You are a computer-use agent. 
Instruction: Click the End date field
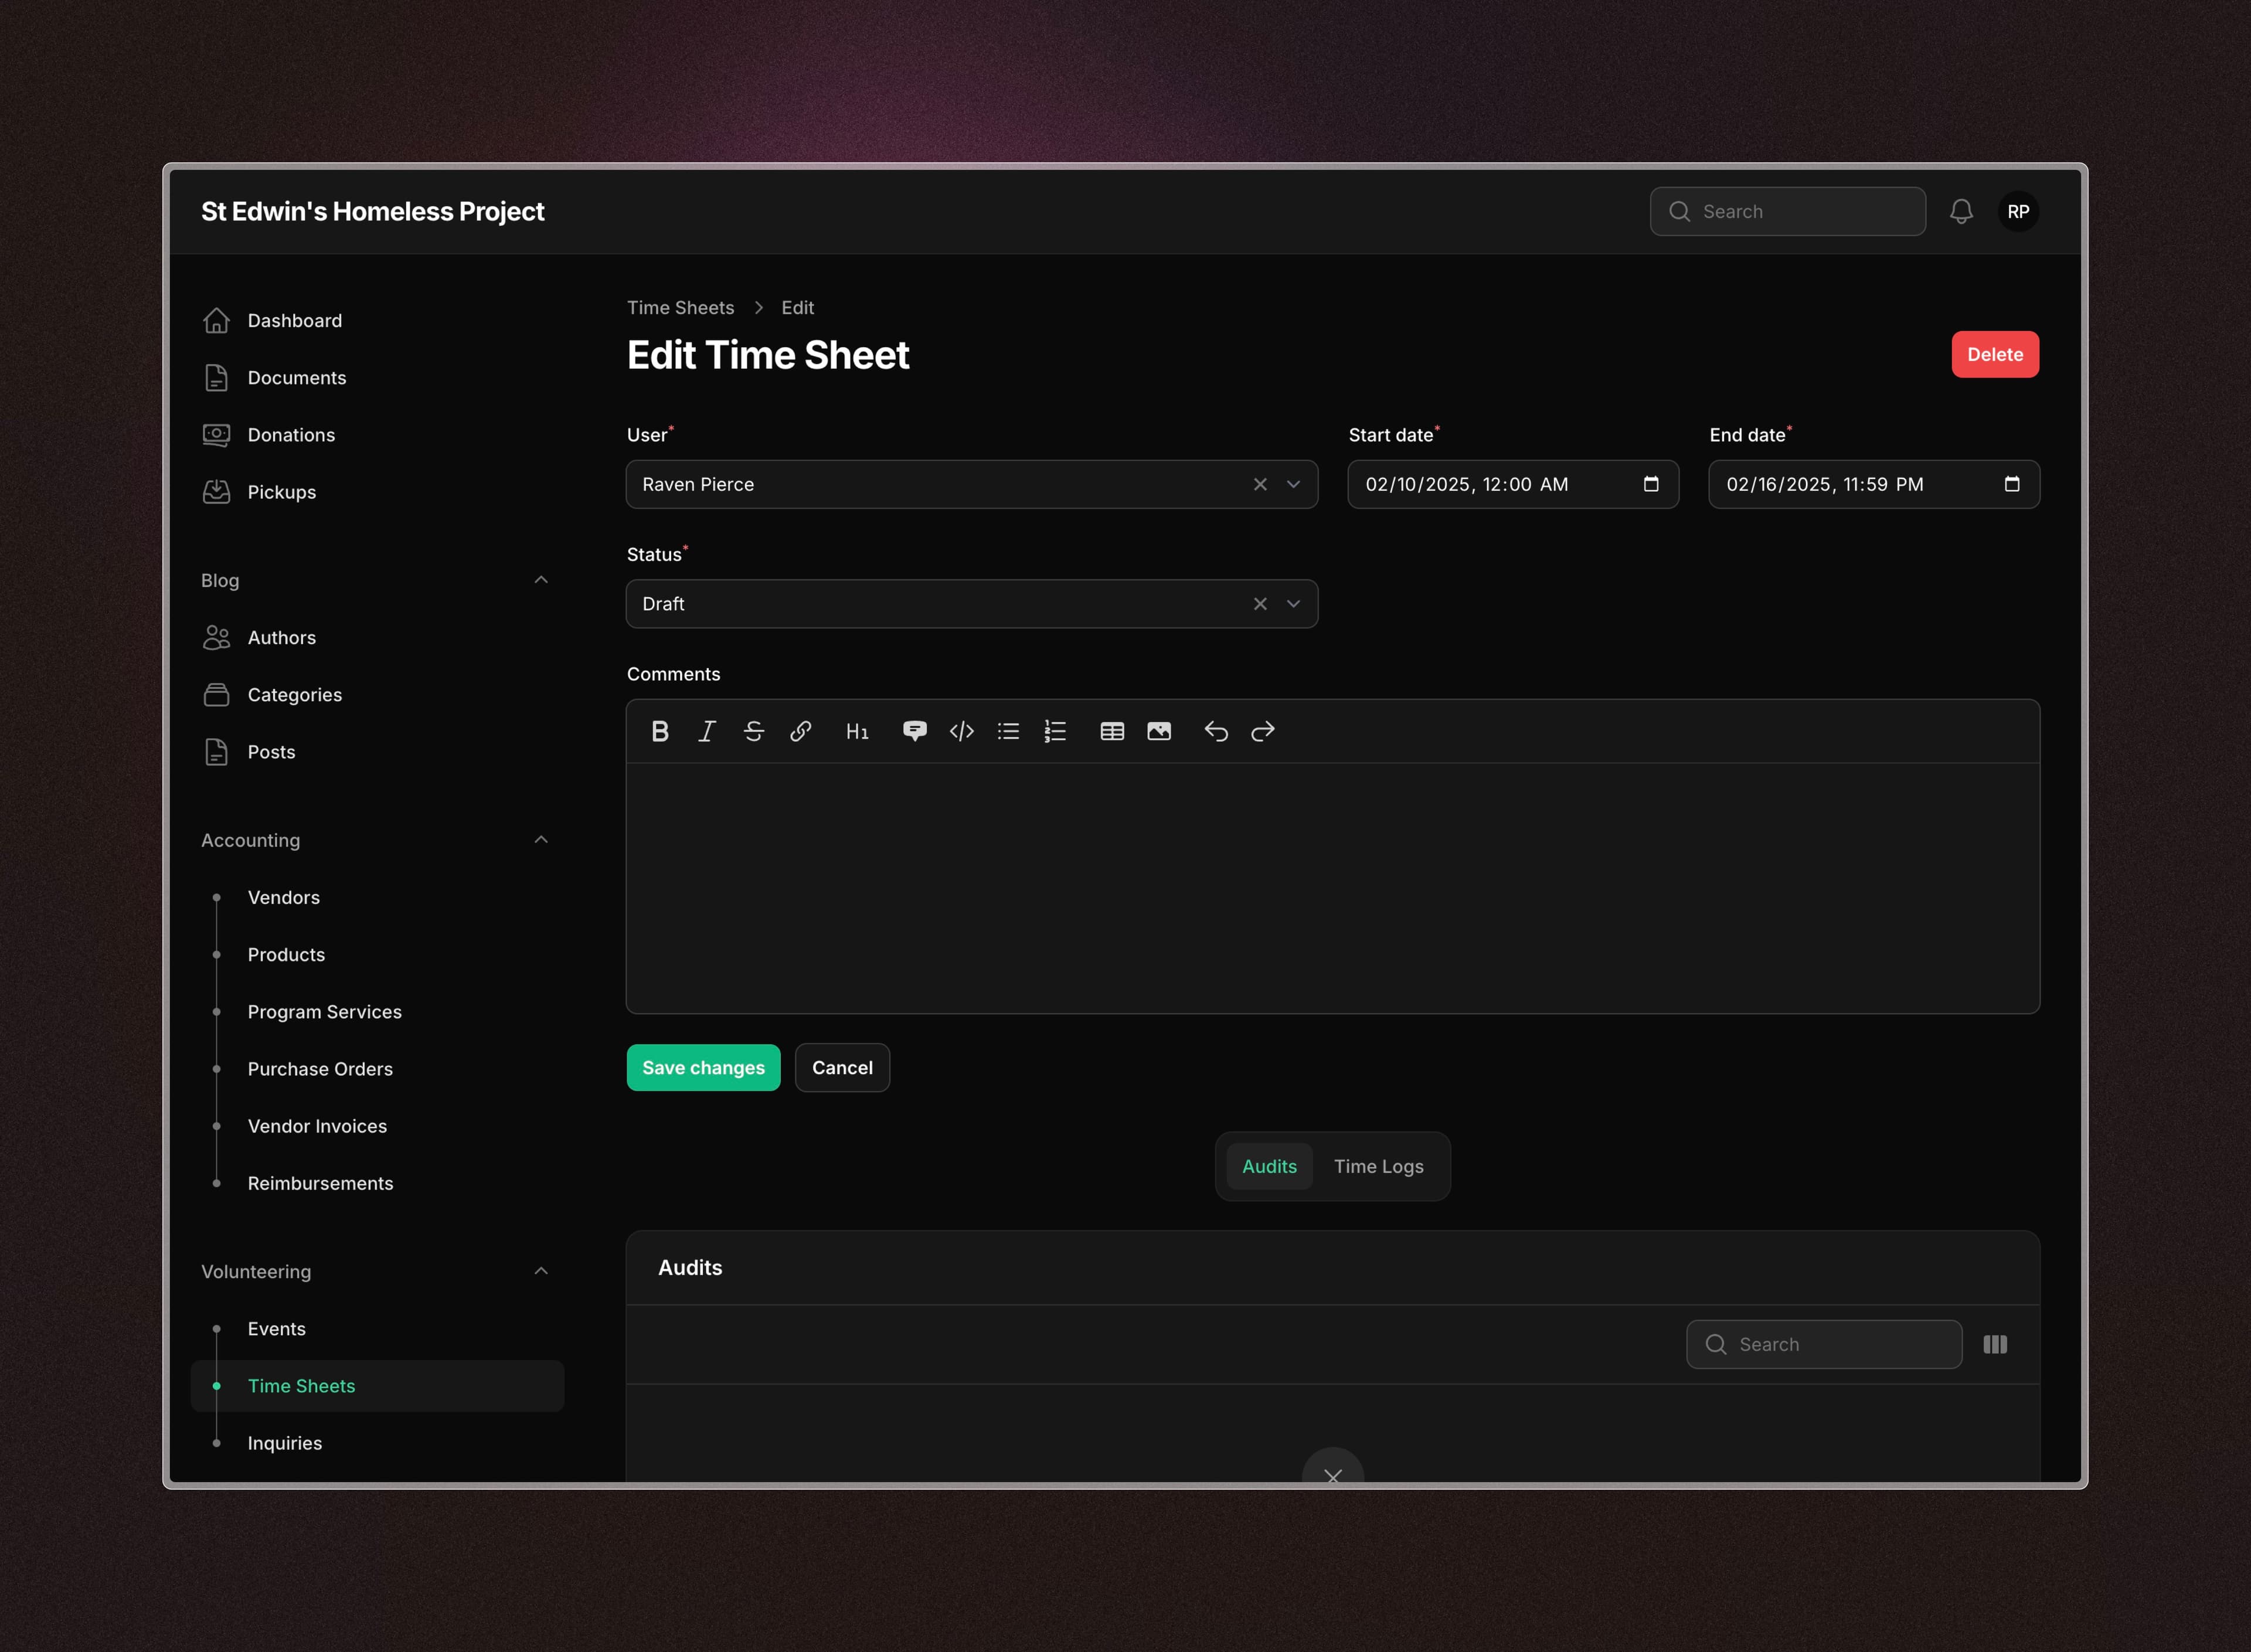(1873, 484)
